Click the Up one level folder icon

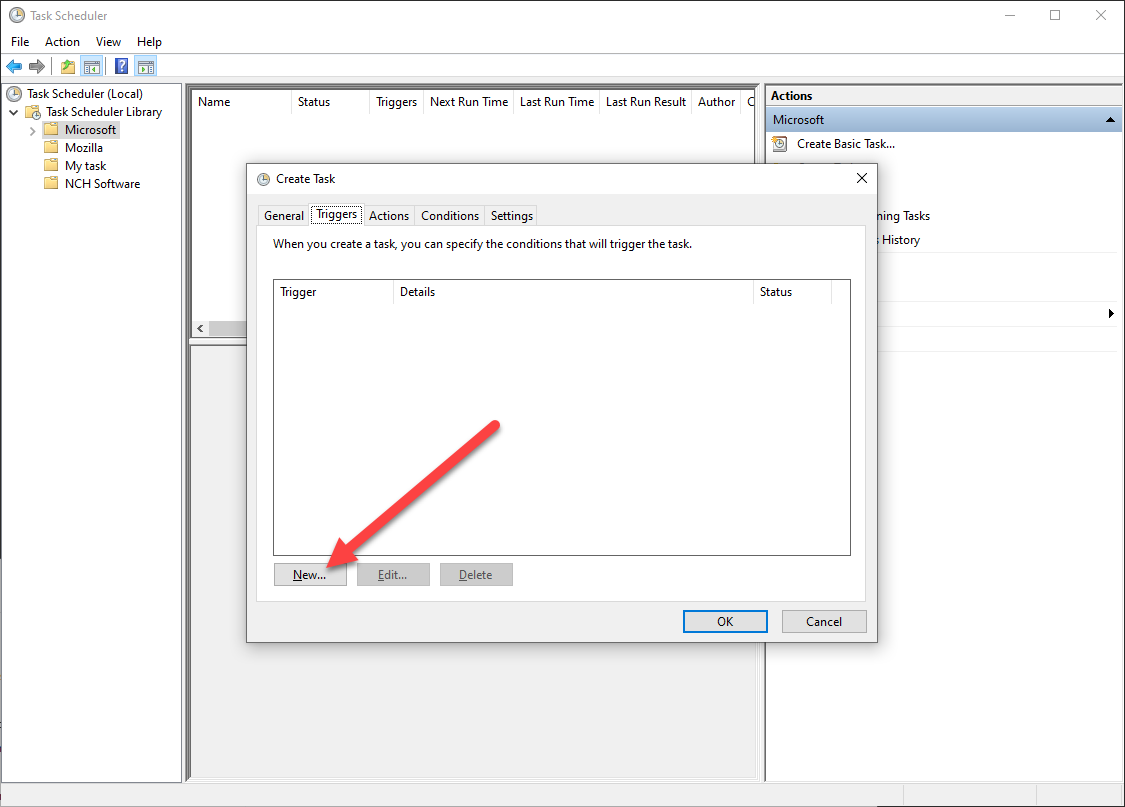coord(67,67)
